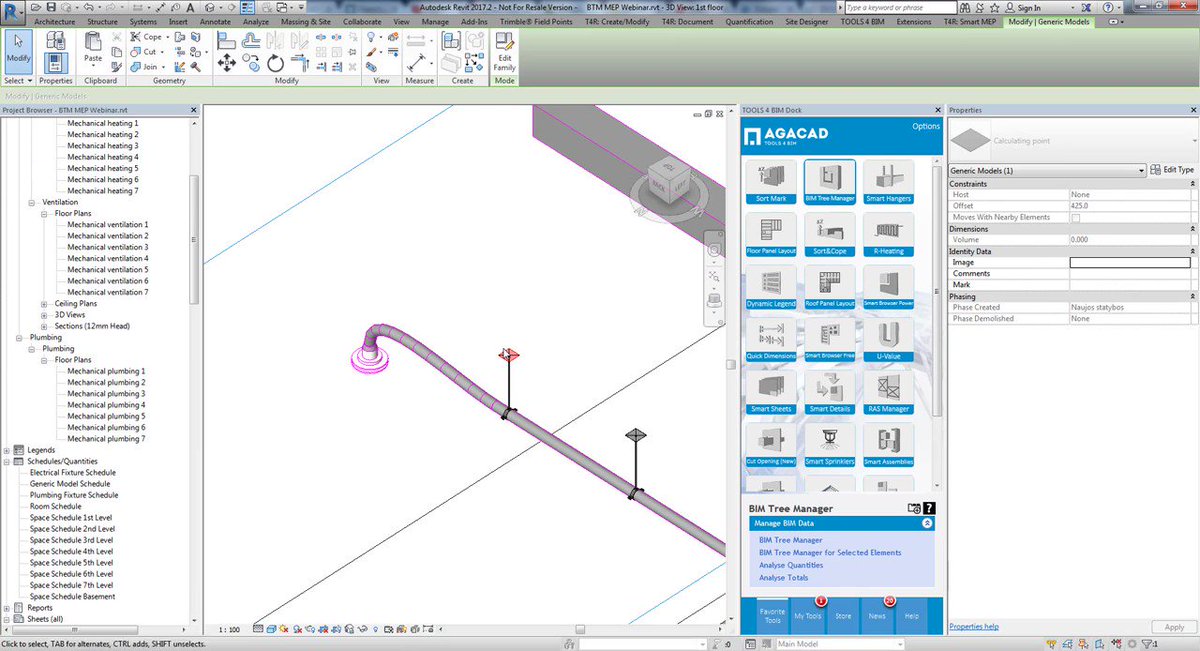1200x651 pixels.
Task: Switch to TOOLS 4 BIM ribbon tab
Action: pos(863,21)
